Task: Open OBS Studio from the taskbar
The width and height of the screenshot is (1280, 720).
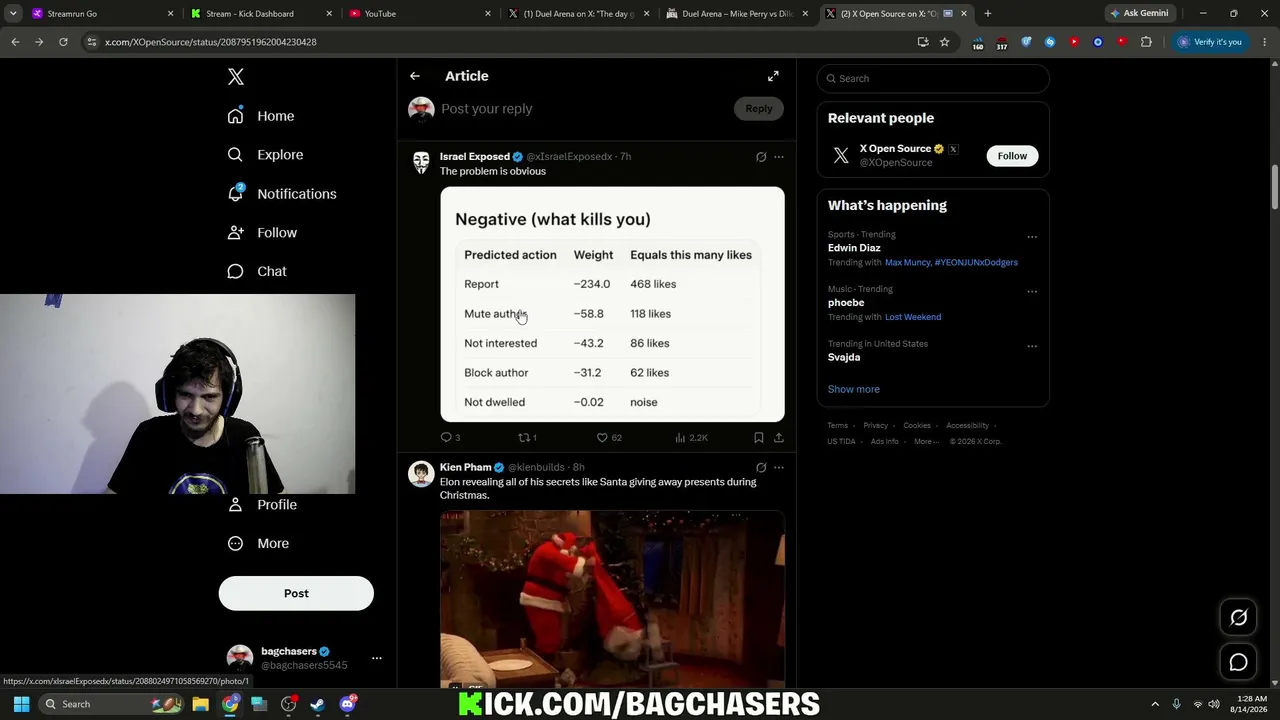Action: pos(289,704)
